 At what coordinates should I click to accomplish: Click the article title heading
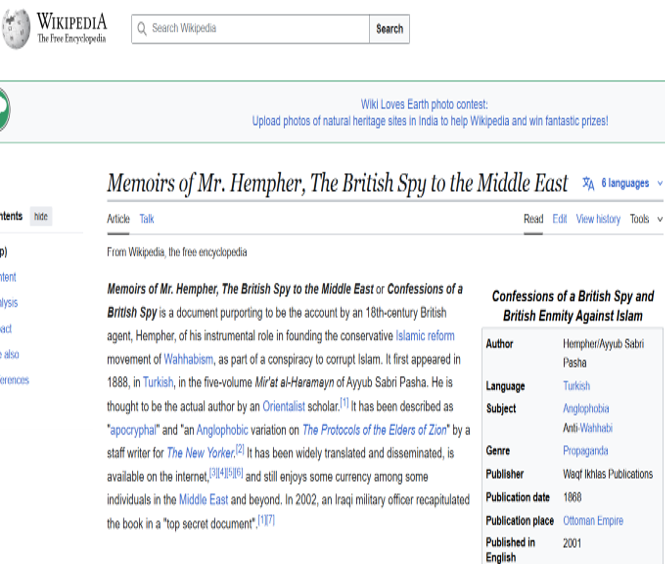click(337, 183)
